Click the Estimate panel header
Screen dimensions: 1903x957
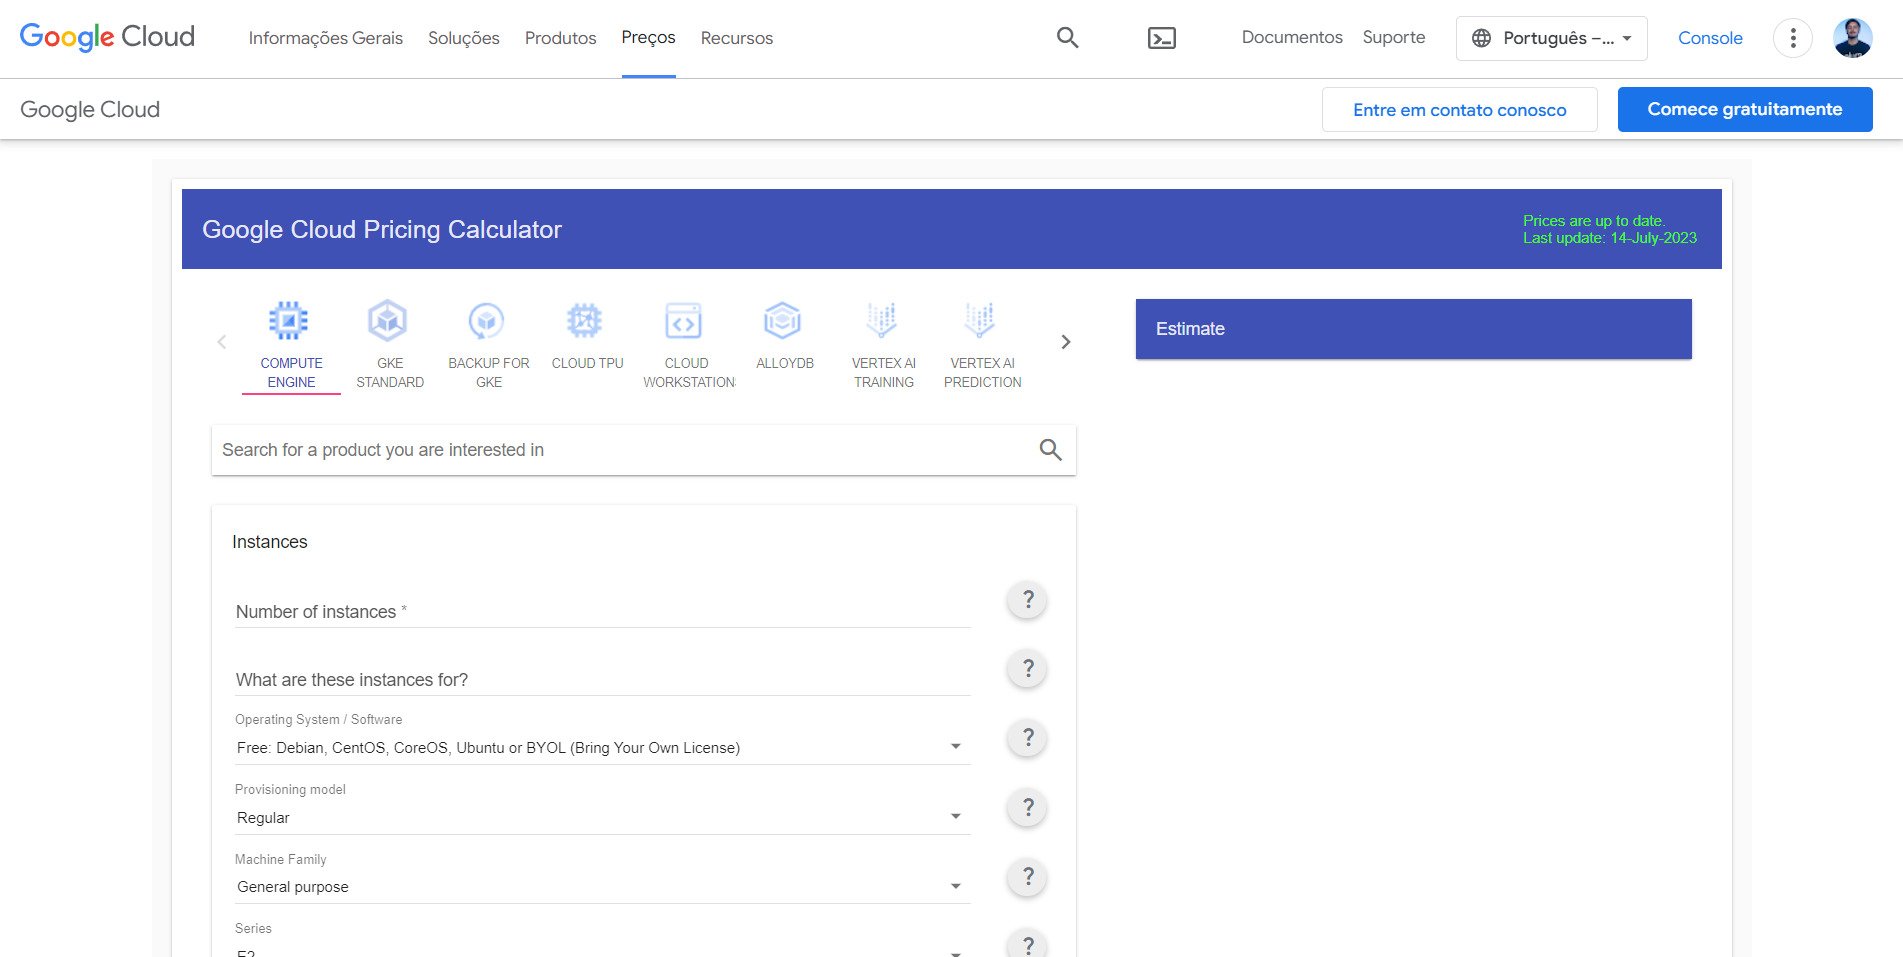[1413, 329]
